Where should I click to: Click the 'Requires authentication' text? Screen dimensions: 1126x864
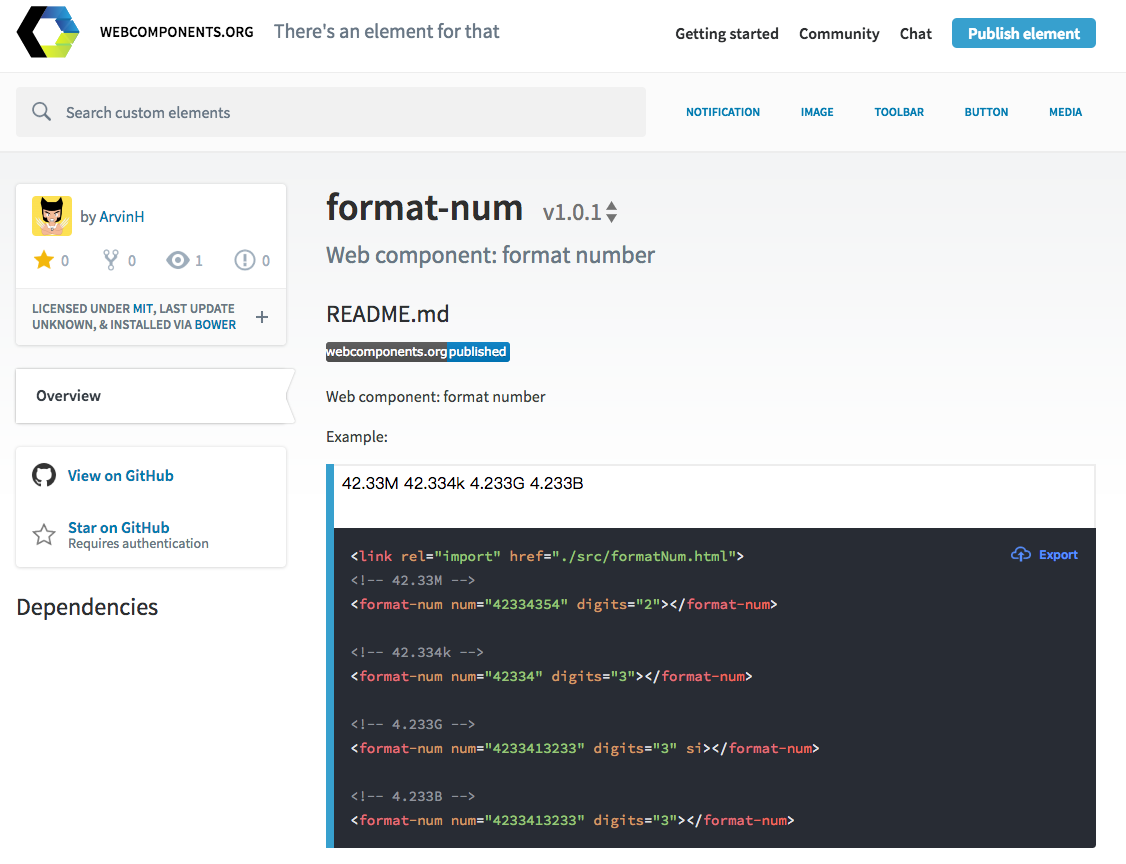139,544
